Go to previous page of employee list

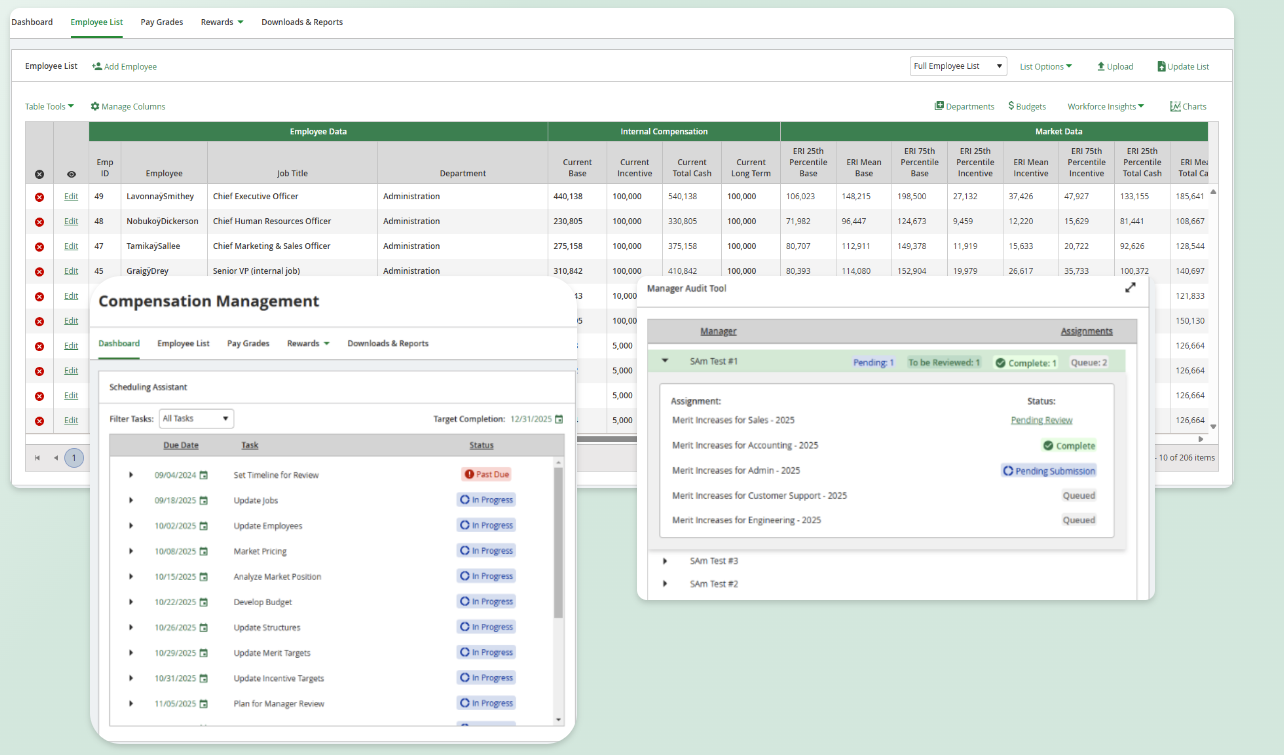click(56, 458)
